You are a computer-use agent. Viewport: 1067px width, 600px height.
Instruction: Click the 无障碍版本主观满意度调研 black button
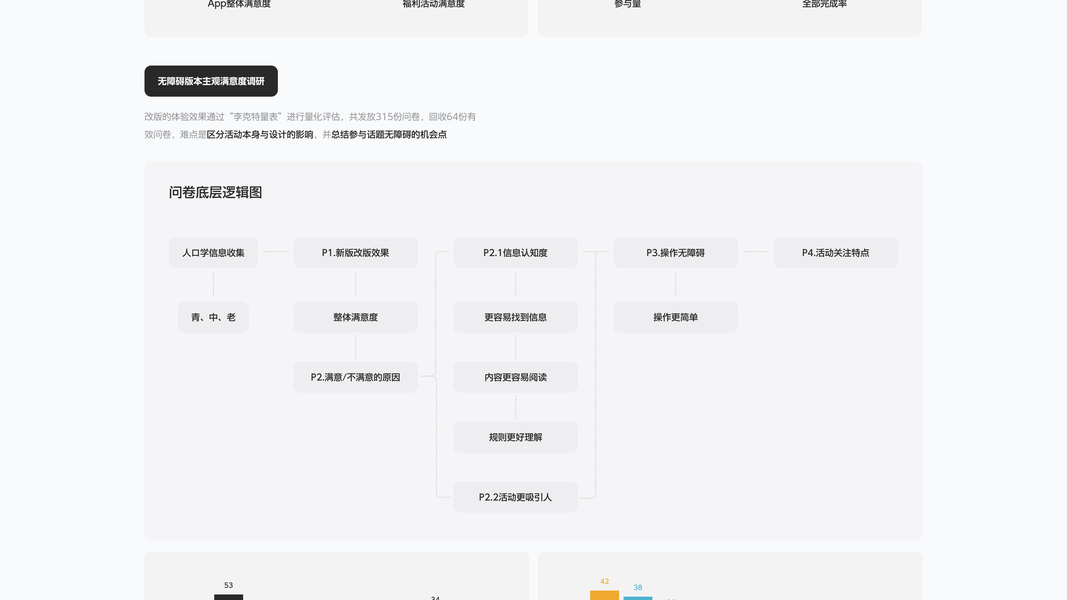coord(211,81)
